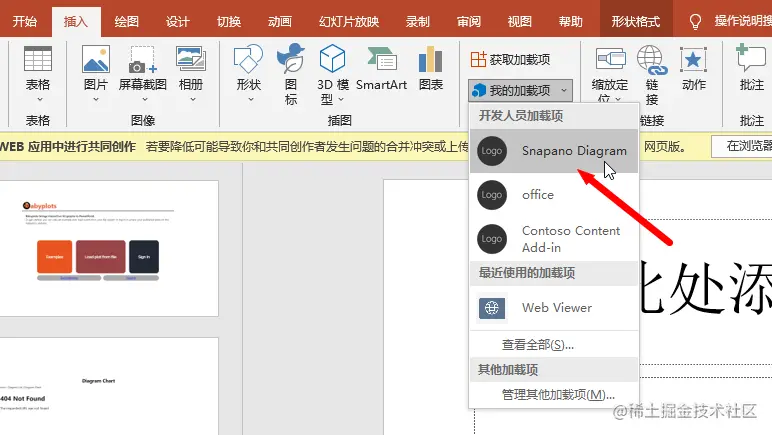Switch to the 录制 tab

tap(418, 22)
